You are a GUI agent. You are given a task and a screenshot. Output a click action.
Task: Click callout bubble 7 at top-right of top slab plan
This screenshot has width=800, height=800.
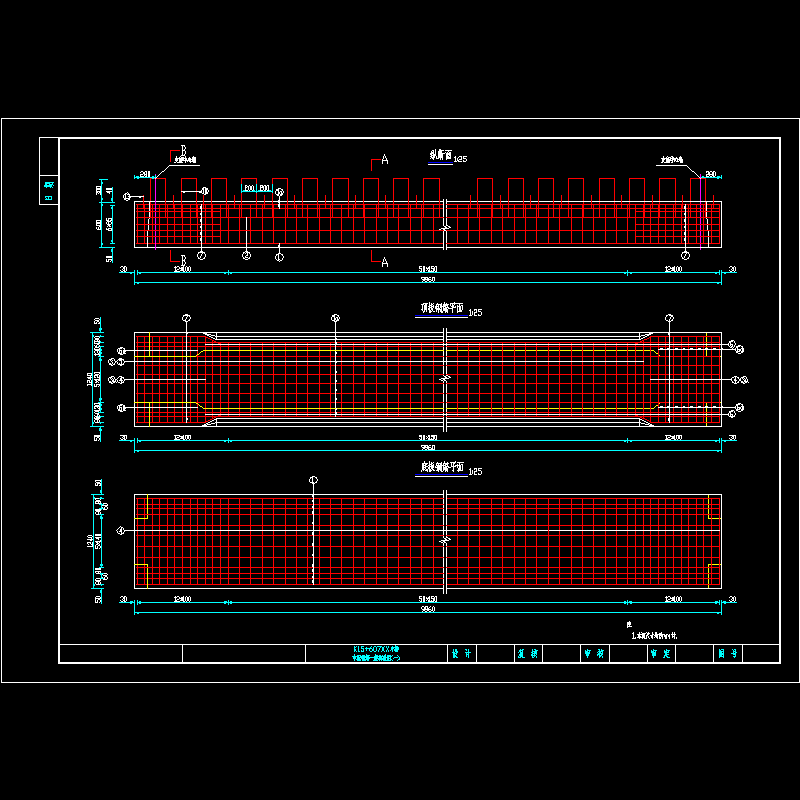(x=669, y=318)
